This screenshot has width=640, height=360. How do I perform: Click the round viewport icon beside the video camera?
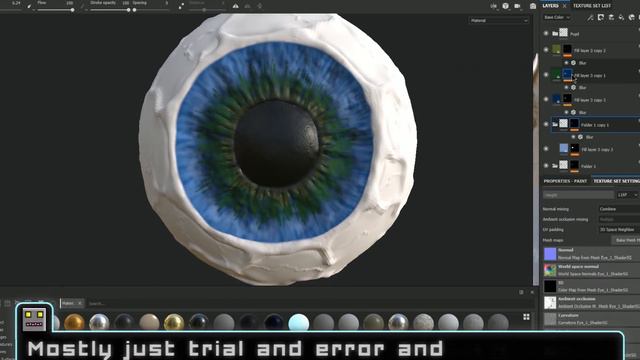pyautogui.click(x=505, y=6)
